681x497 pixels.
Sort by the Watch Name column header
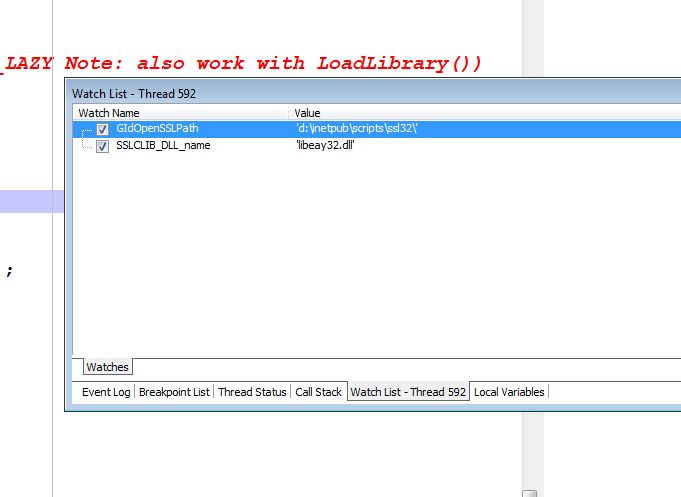181,113
